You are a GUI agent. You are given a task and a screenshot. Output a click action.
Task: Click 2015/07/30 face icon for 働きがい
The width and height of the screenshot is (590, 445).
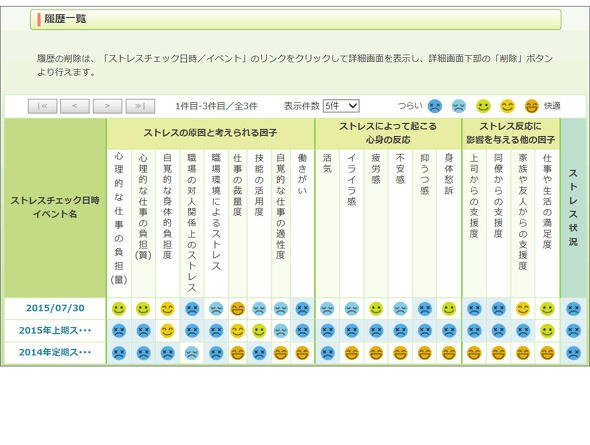tap(302, 309)
